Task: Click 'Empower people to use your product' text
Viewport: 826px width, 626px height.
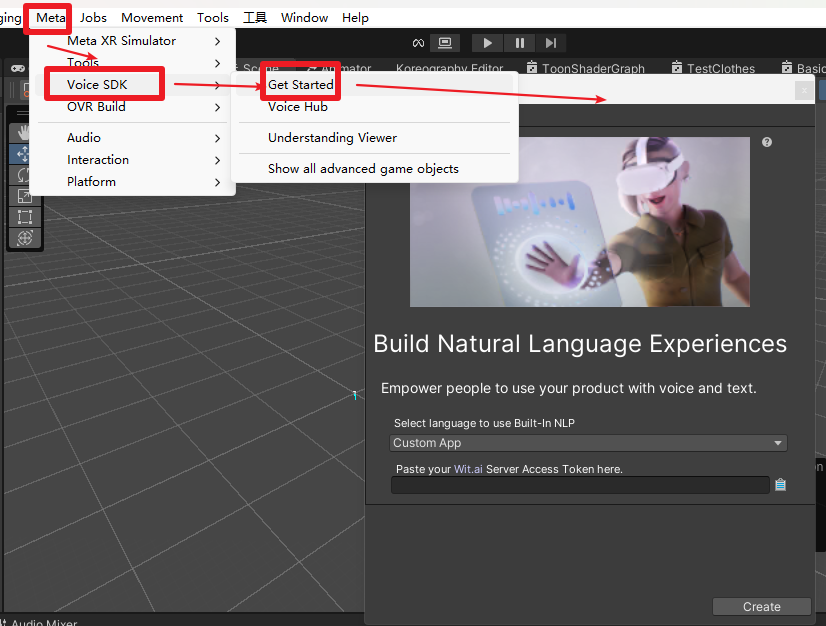Action: [x=568, y=388]
